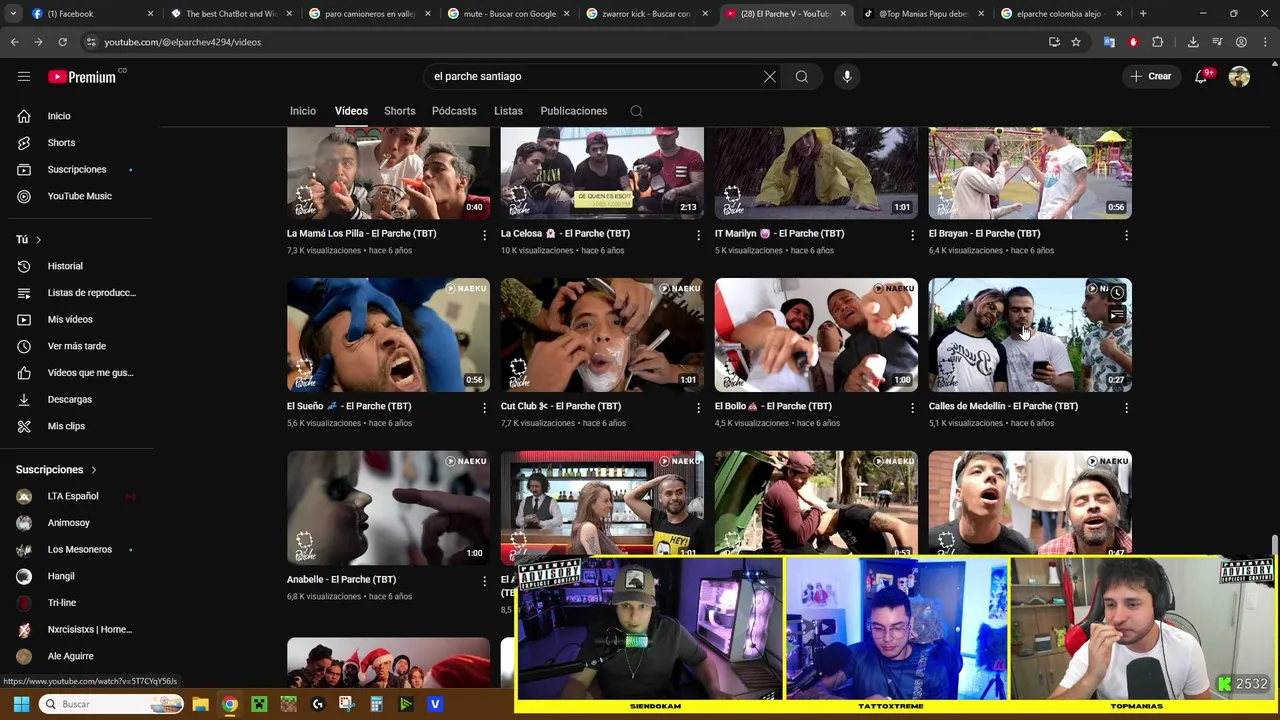Go to YouTube Premium home logo
This screenshot has height=720, width=1280.
tap(82, 76)
